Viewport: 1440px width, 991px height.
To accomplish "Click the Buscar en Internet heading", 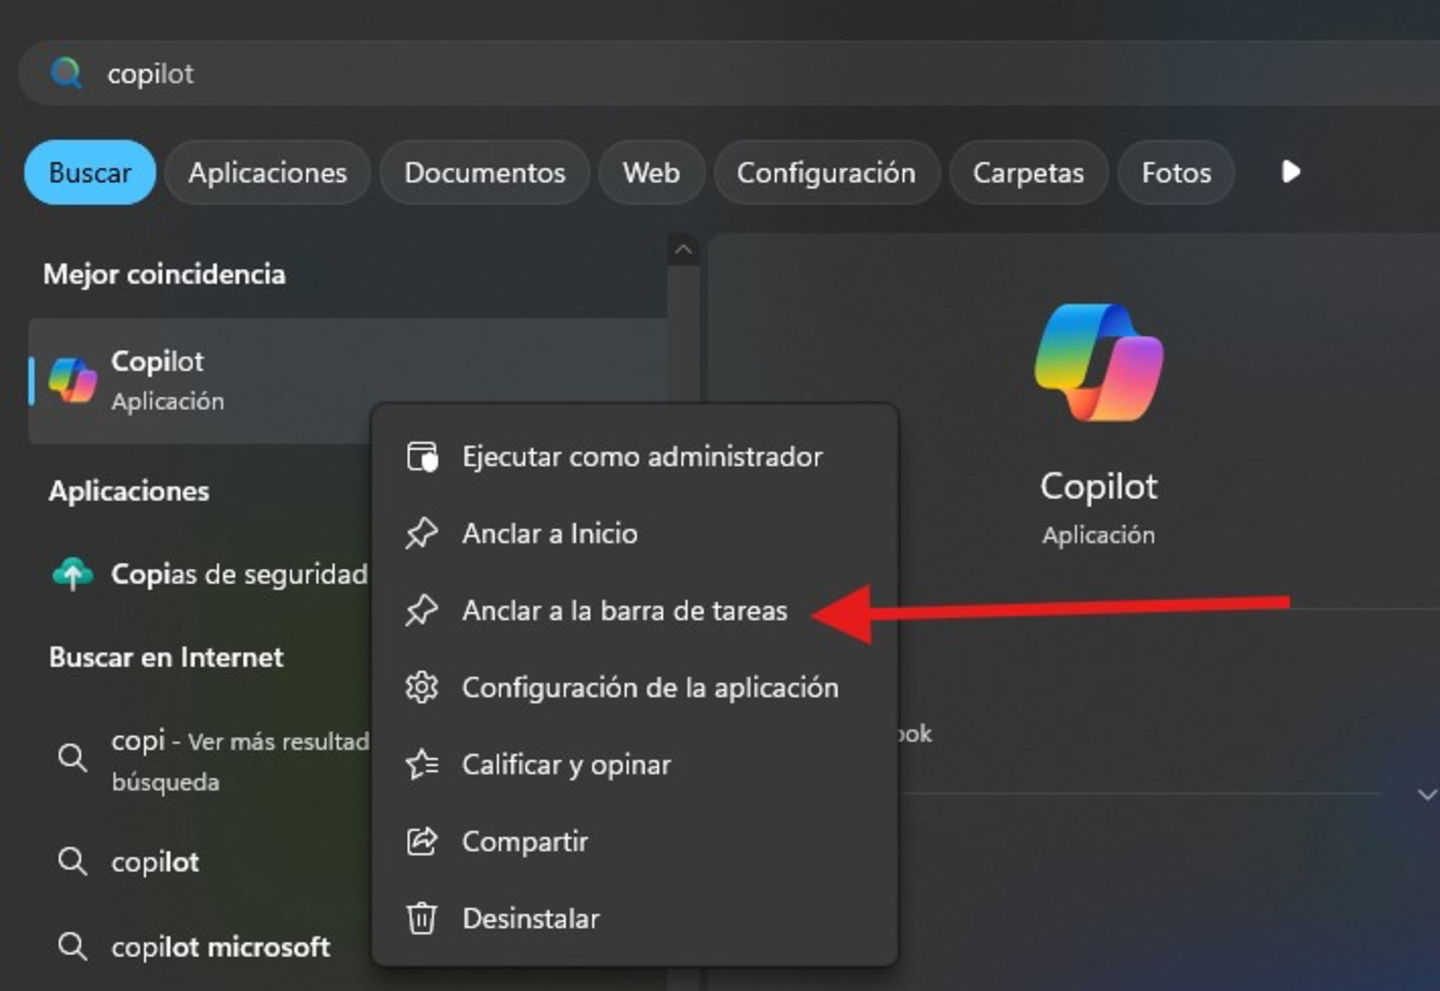I will tap(166, 657).
